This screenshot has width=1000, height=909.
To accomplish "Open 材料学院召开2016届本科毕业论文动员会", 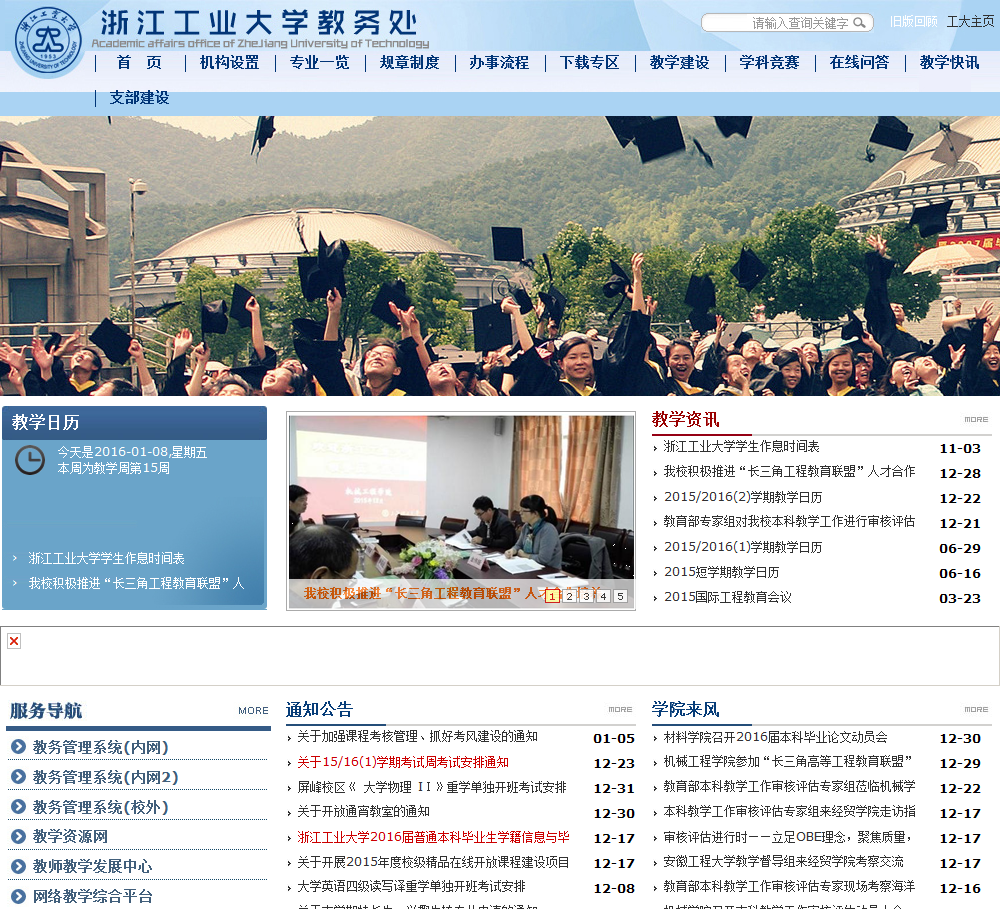I will point(776,737).
